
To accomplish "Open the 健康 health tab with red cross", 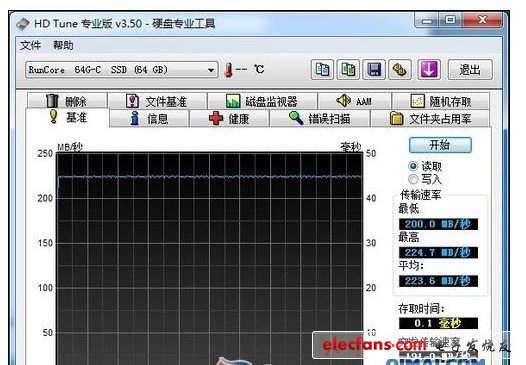I will (x=229, y=119).
